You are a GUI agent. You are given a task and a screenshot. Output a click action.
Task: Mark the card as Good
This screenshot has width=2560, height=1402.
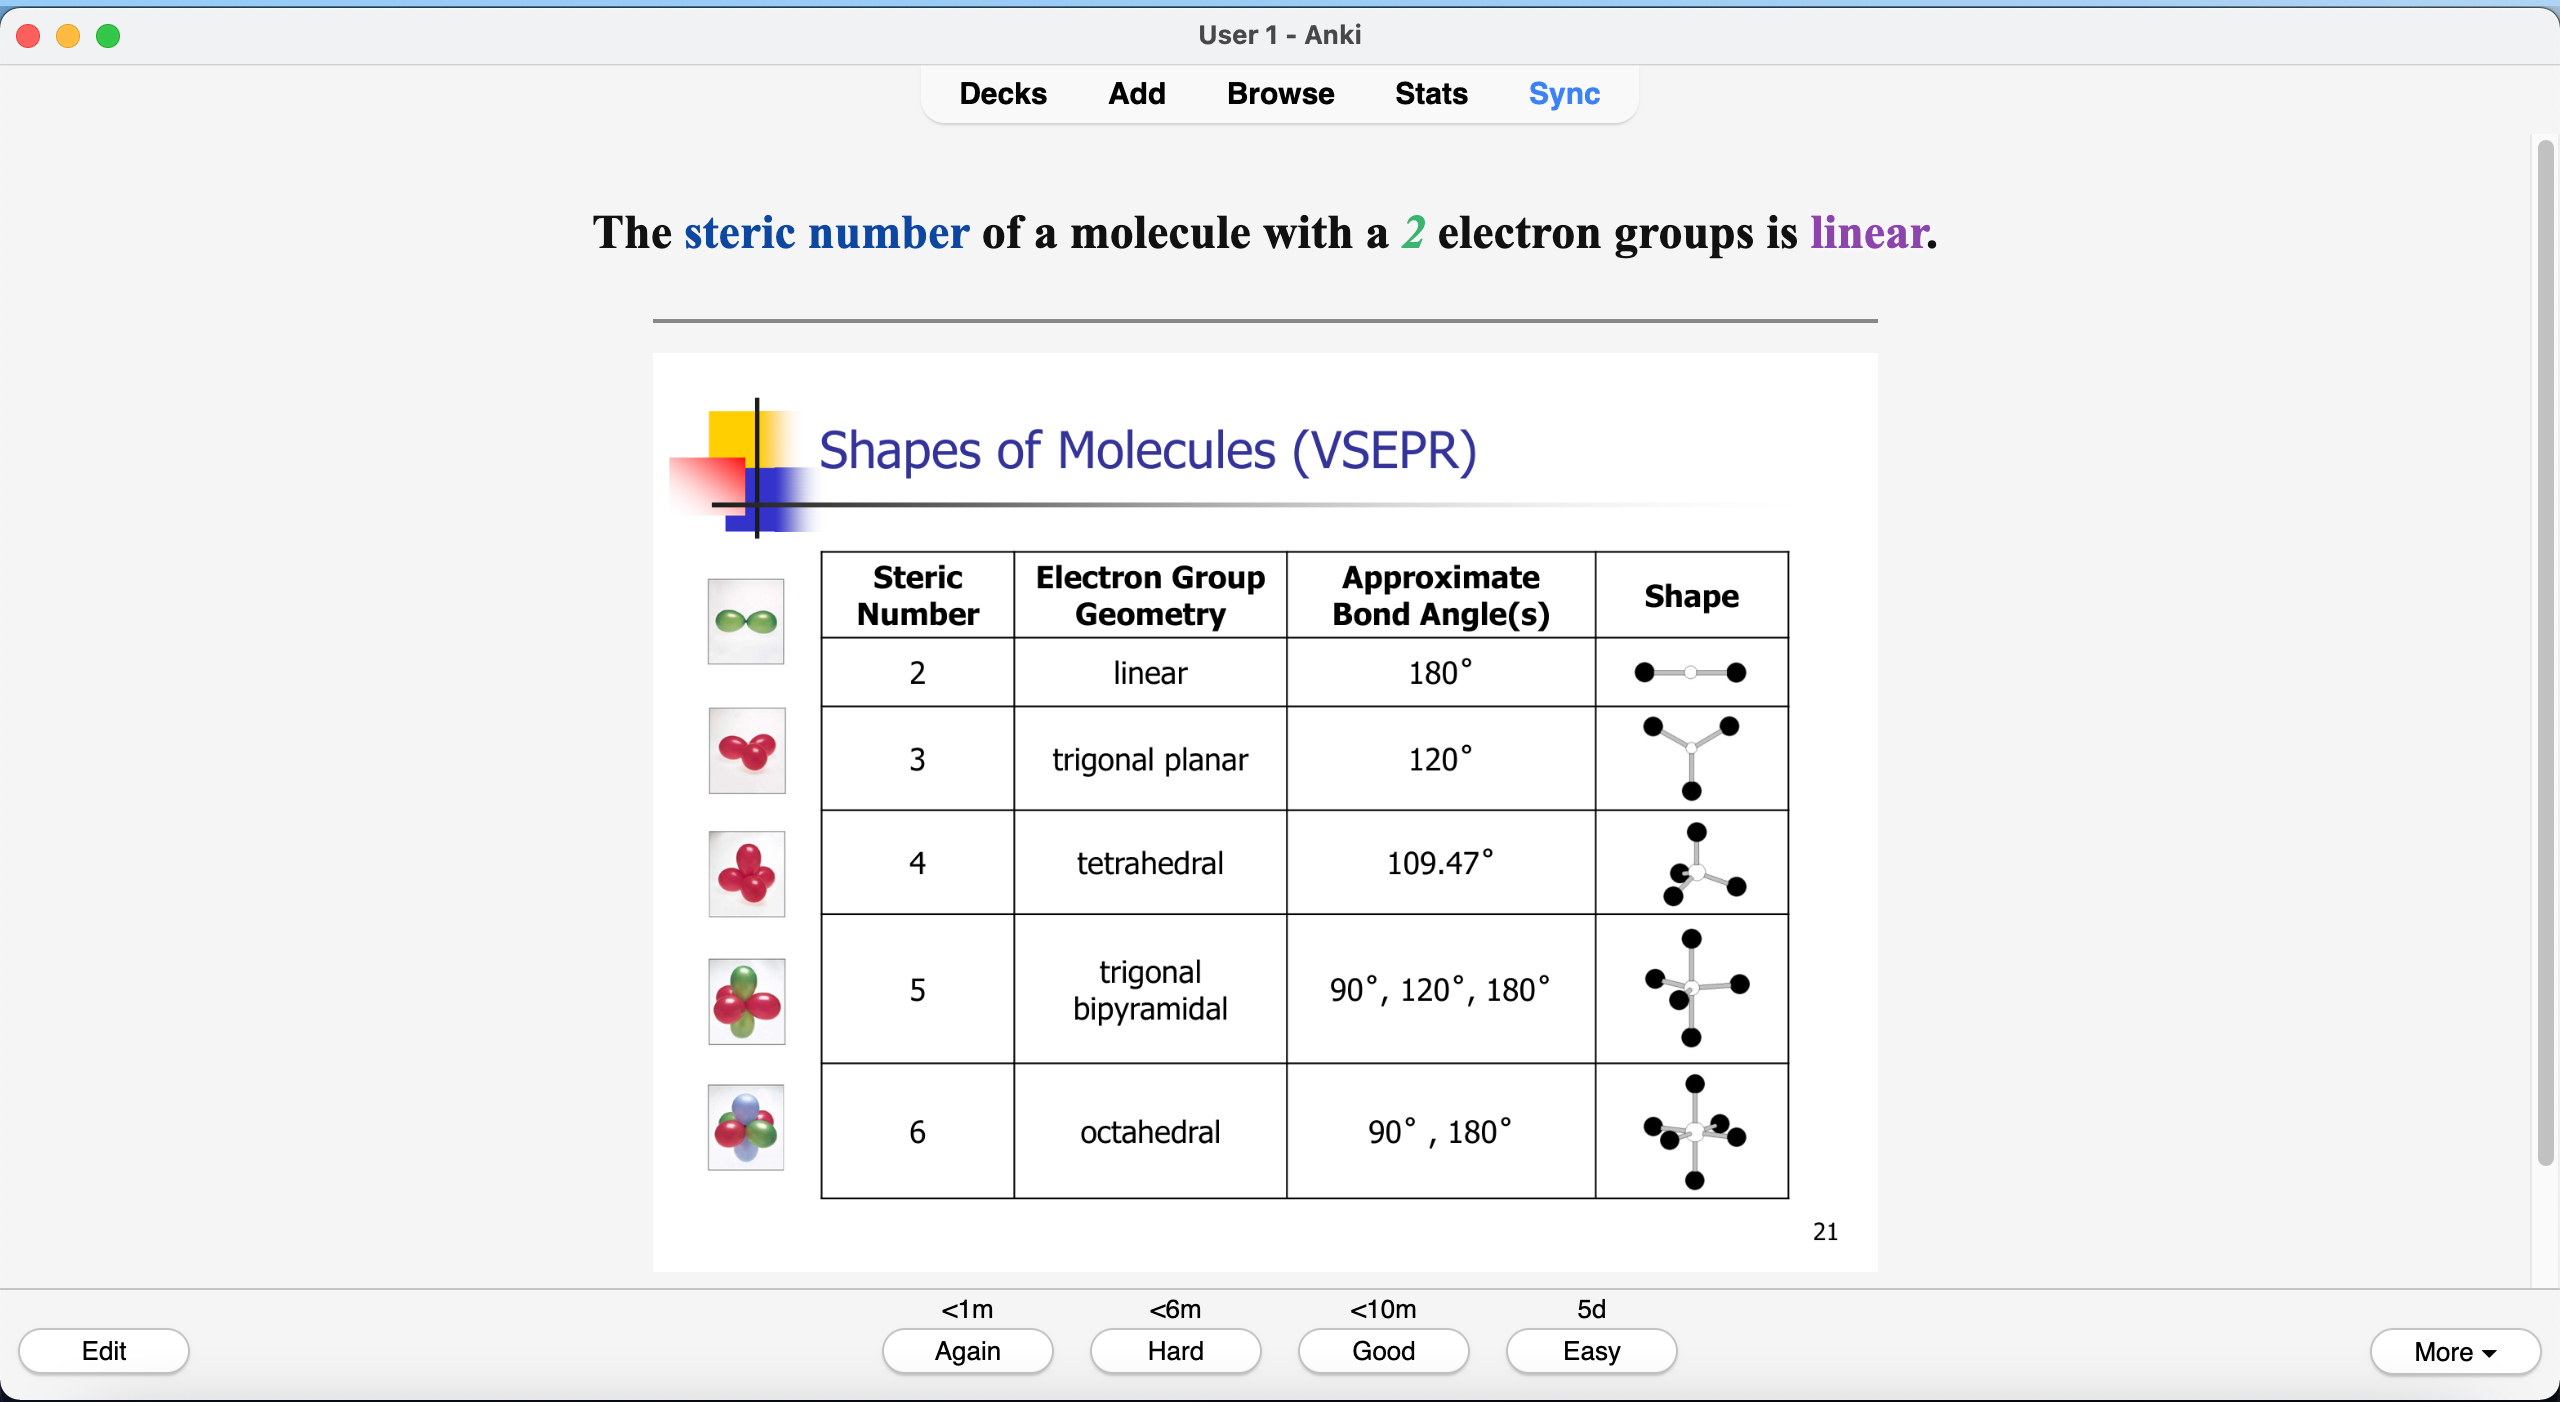(1383, 1351)
